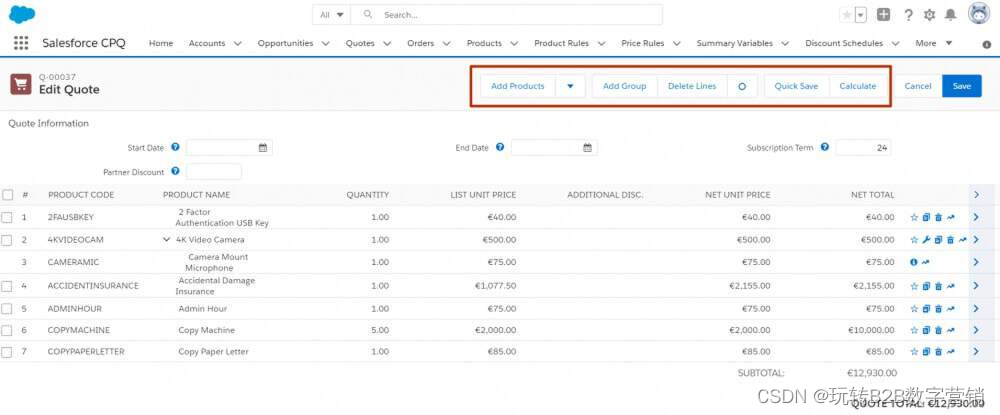Open the user avatar profile menu
The height and width of the screenshot is (415, 1000).
[x=979, y=13]
